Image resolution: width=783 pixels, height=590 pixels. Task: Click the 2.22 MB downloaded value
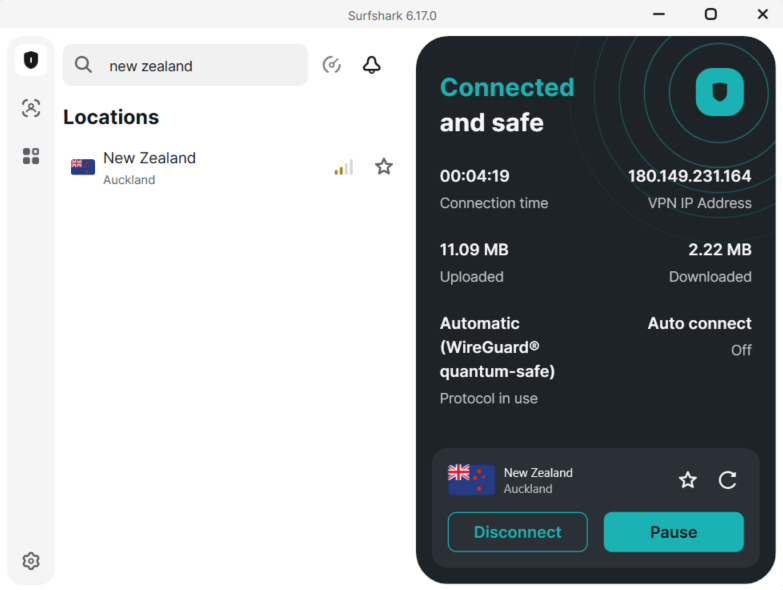720,250
